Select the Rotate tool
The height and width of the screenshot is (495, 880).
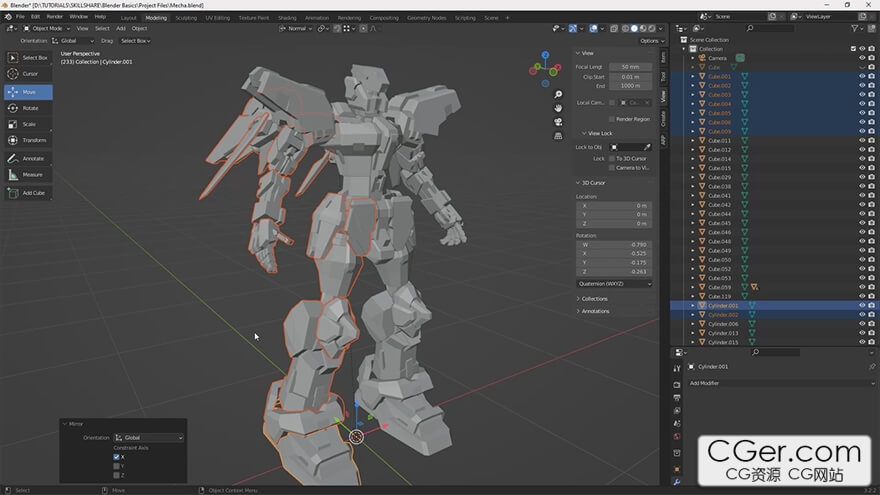[x=26, y=108]
